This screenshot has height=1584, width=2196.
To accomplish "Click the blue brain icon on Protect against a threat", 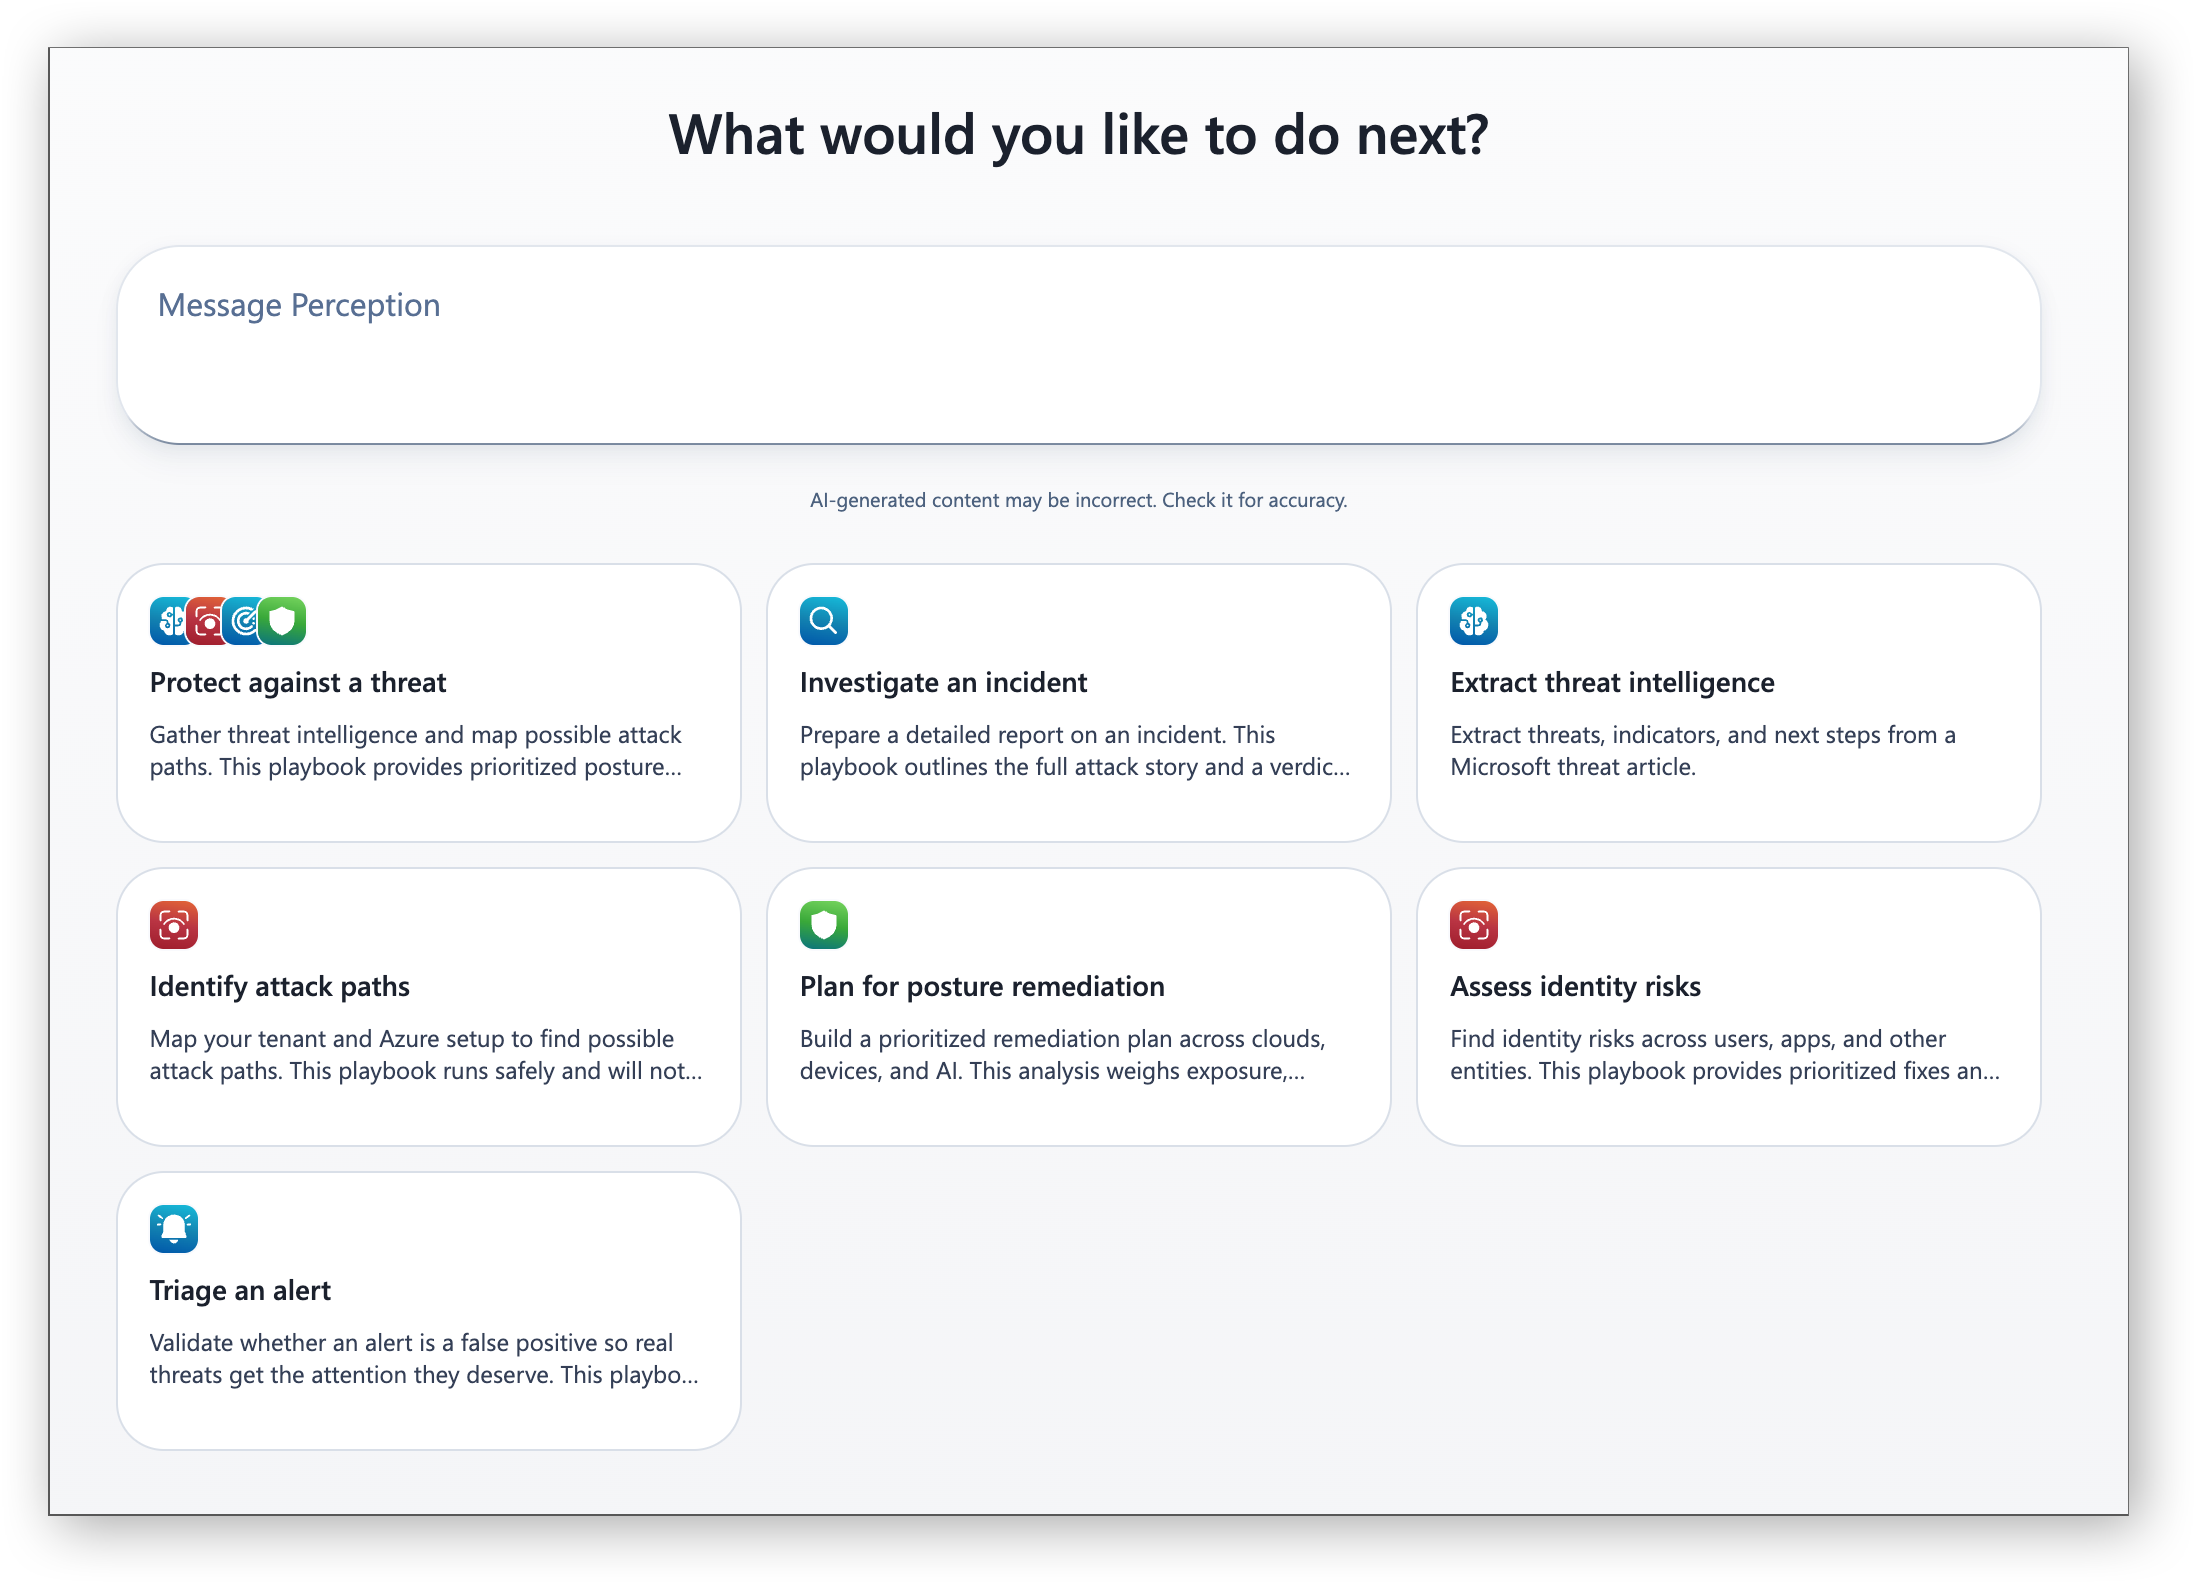I will pyautogui.click(x=168, y=621).
